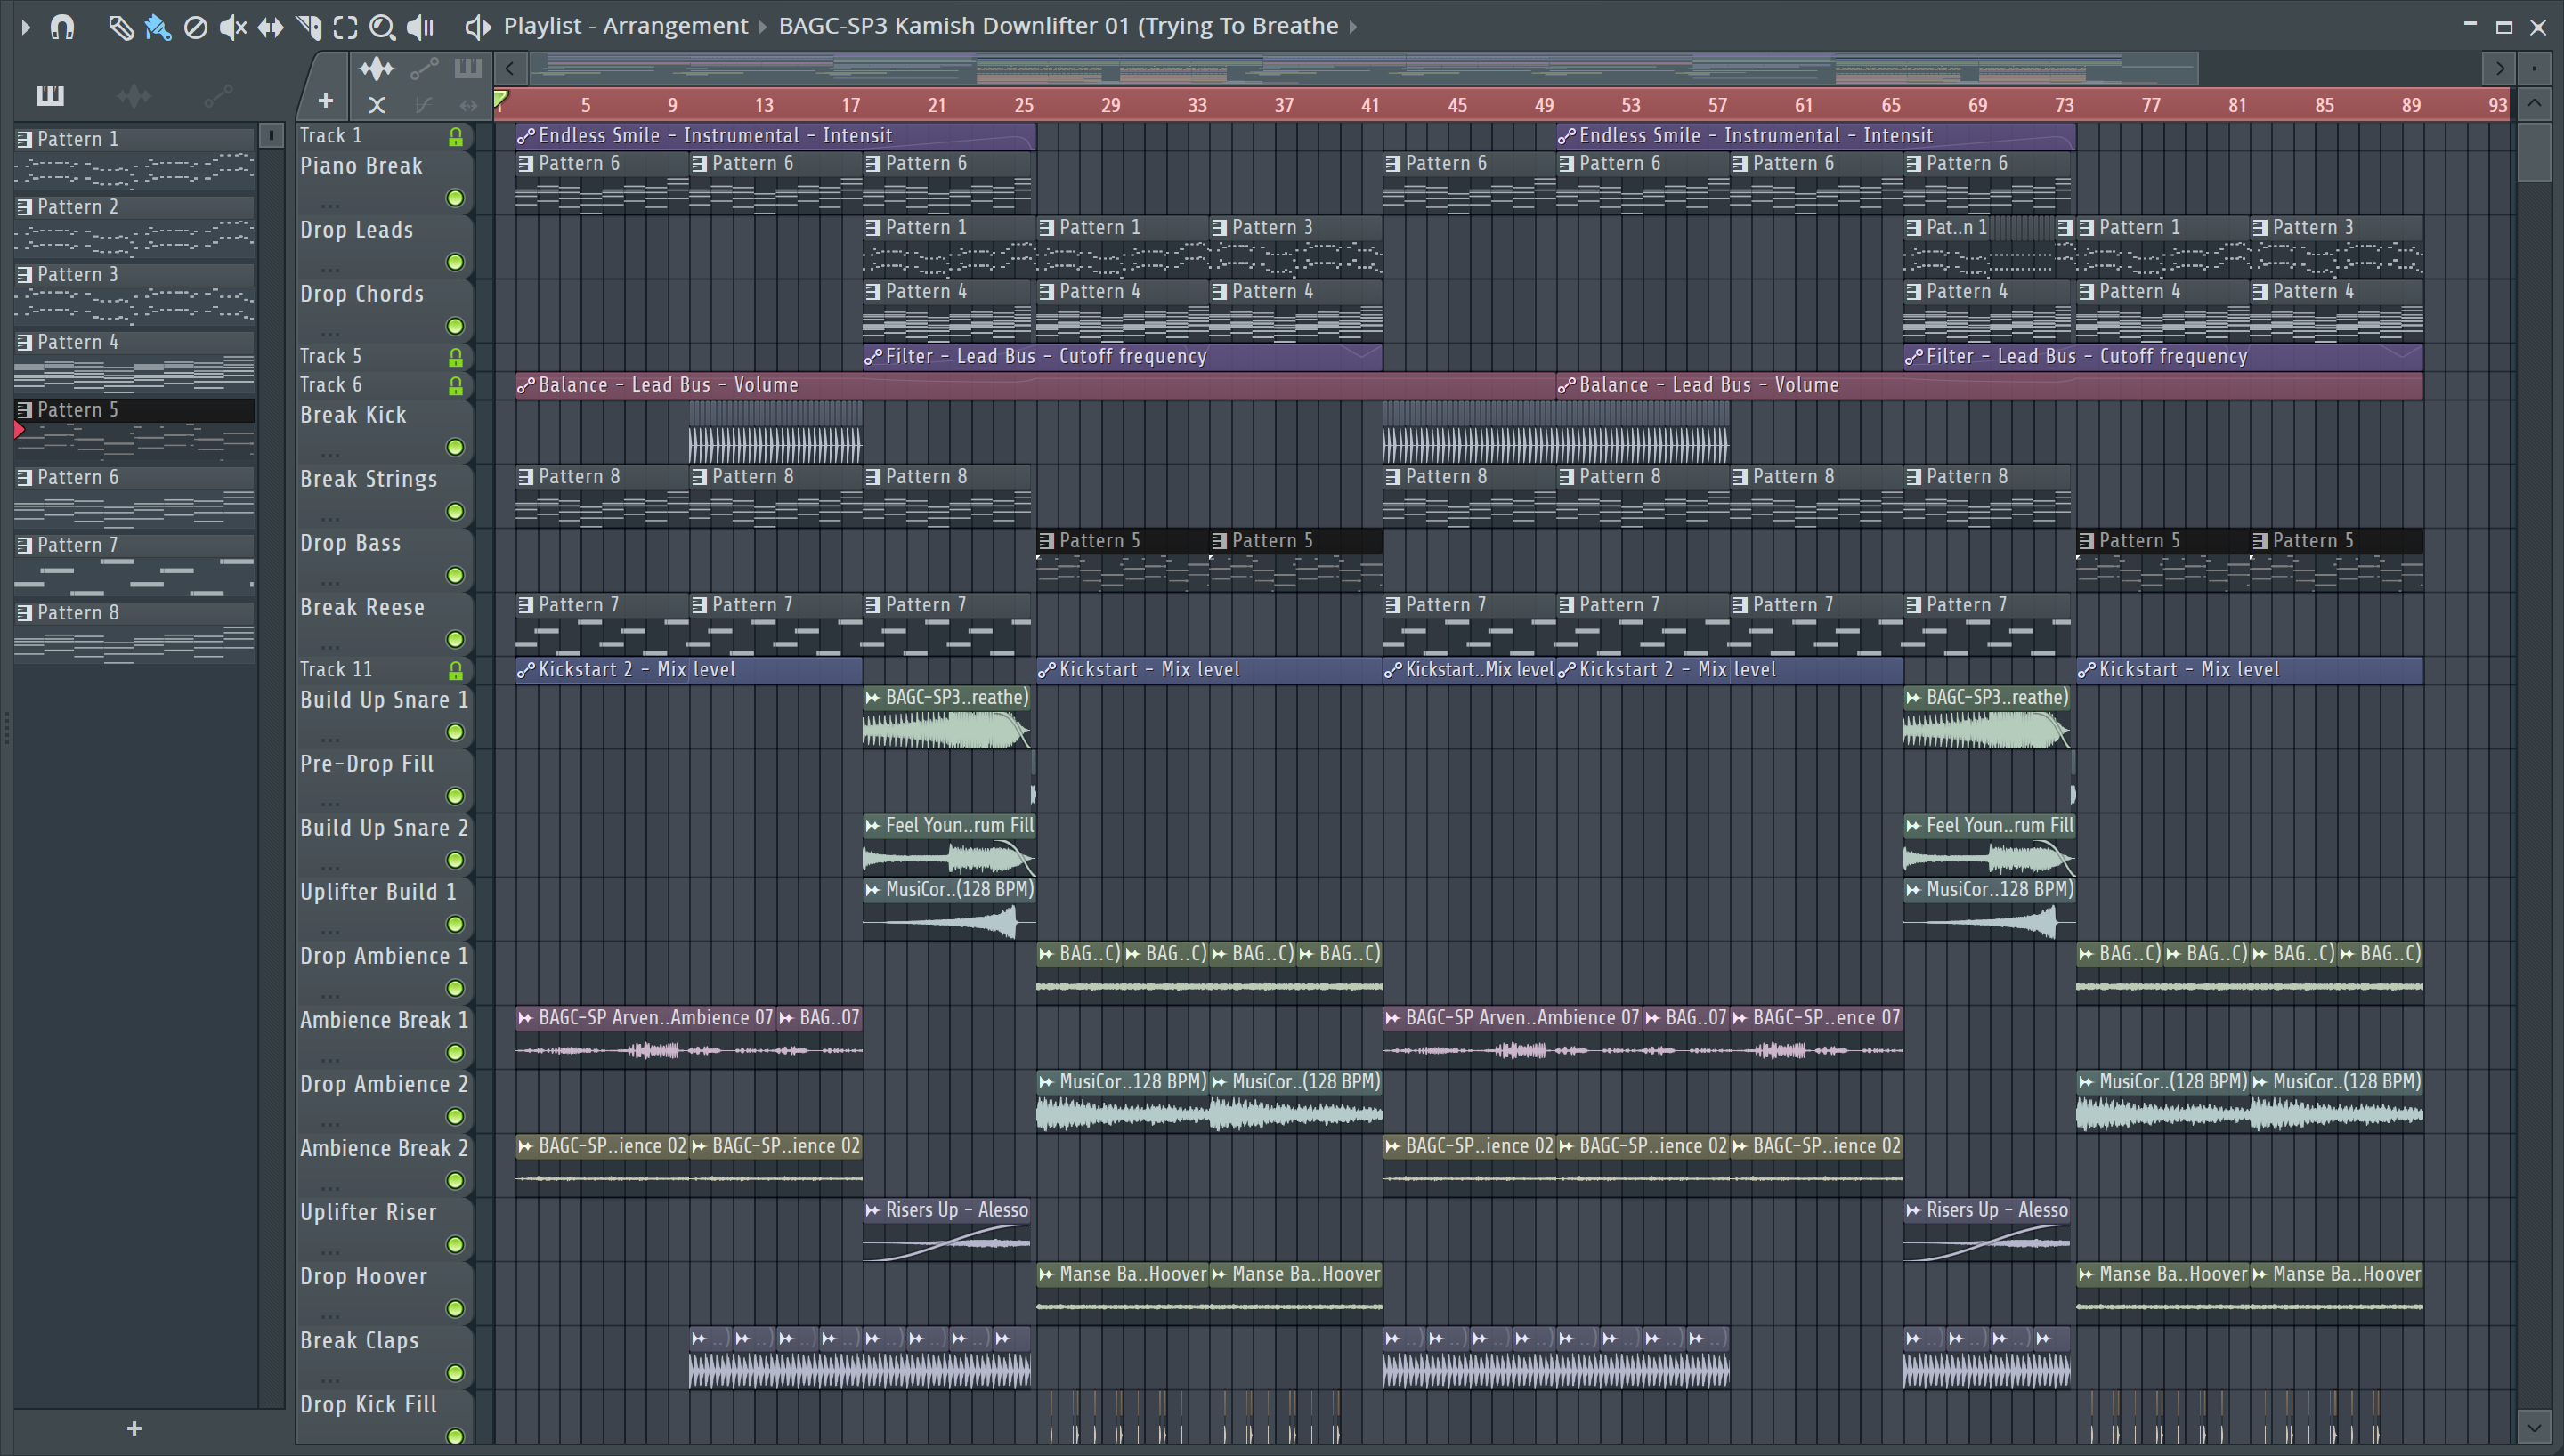Click the picker panel scrollbar handle

pos(271,135)
